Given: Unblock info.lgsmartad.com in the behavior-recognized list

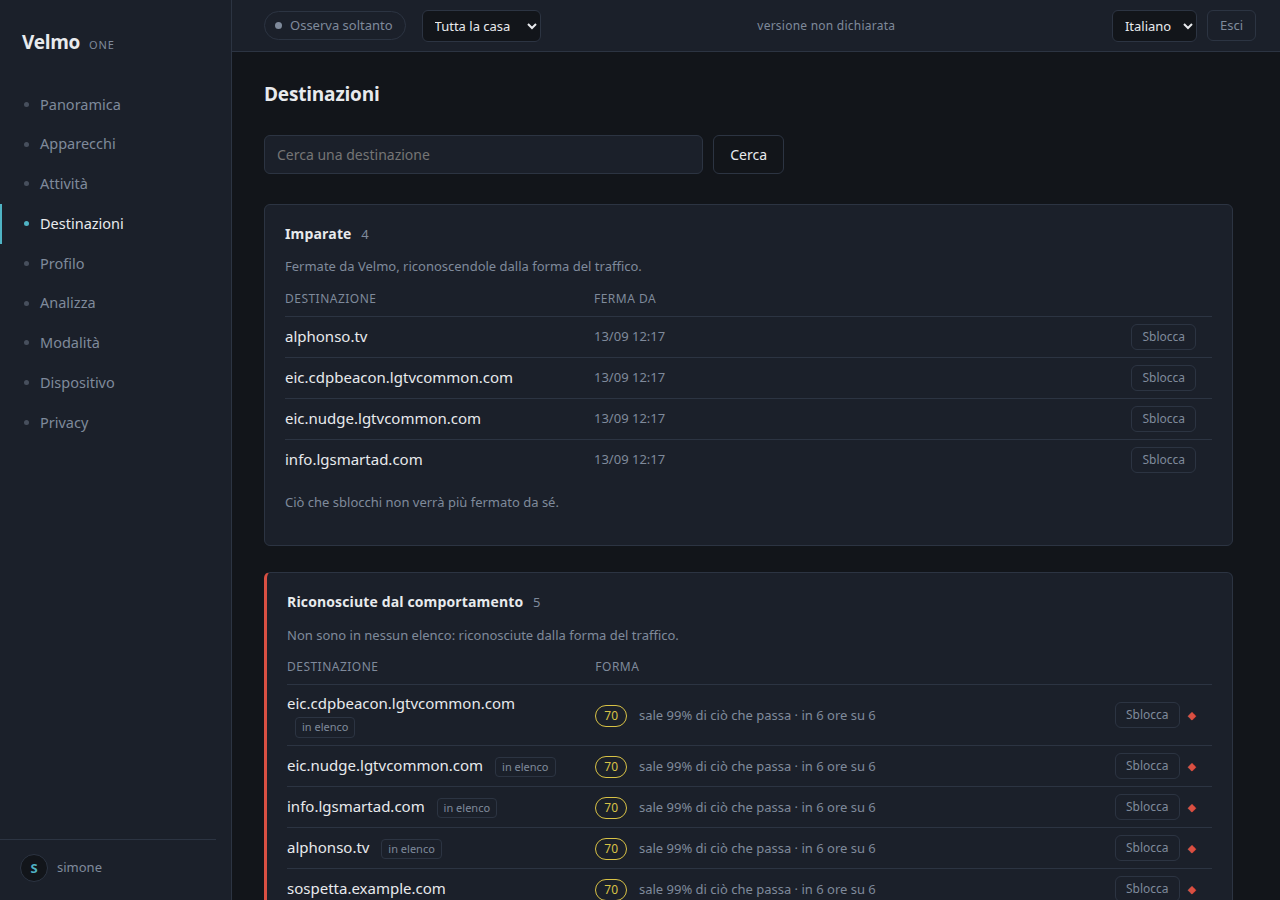Looking at the screenshot, I should pyautogui.click(x=1147, y=807).
